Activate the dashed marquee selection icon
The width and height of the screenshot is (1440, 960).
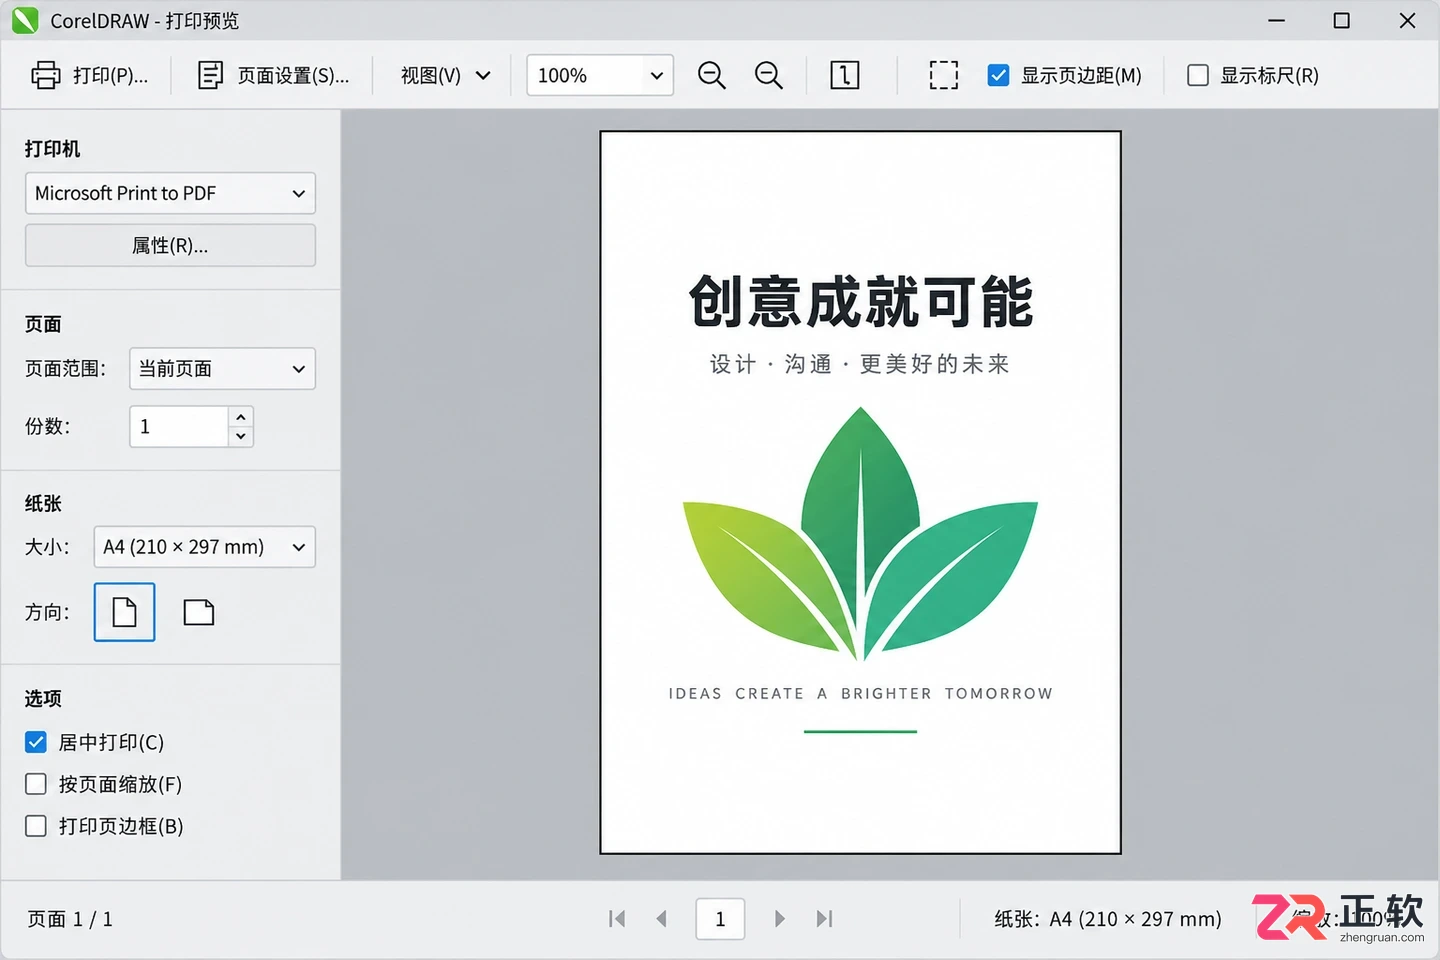(943, 75)
